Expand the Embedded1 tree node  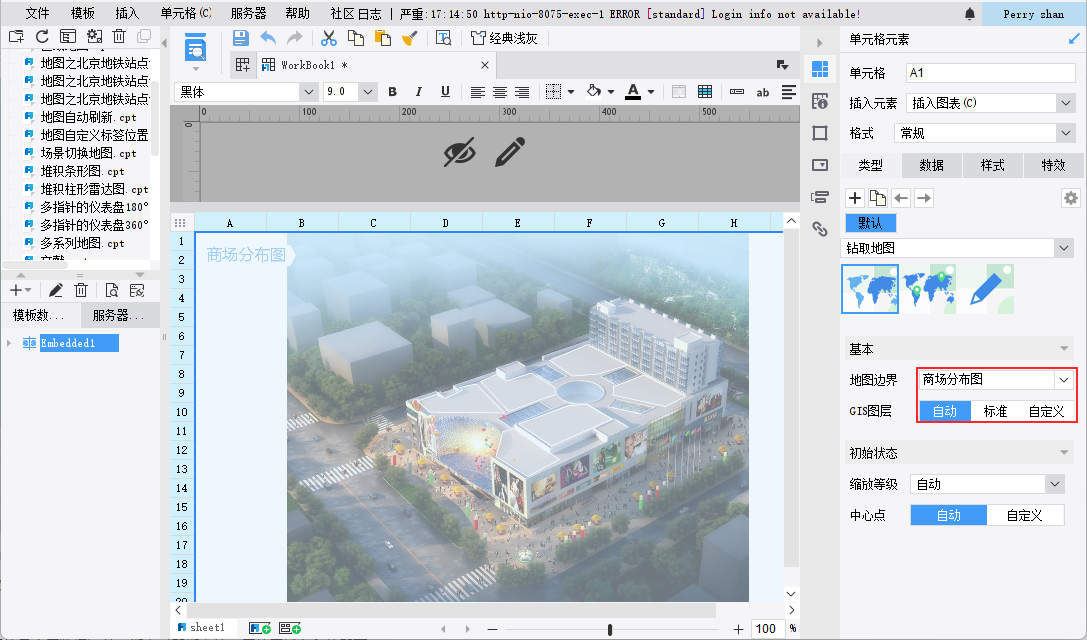coord(10,343)
